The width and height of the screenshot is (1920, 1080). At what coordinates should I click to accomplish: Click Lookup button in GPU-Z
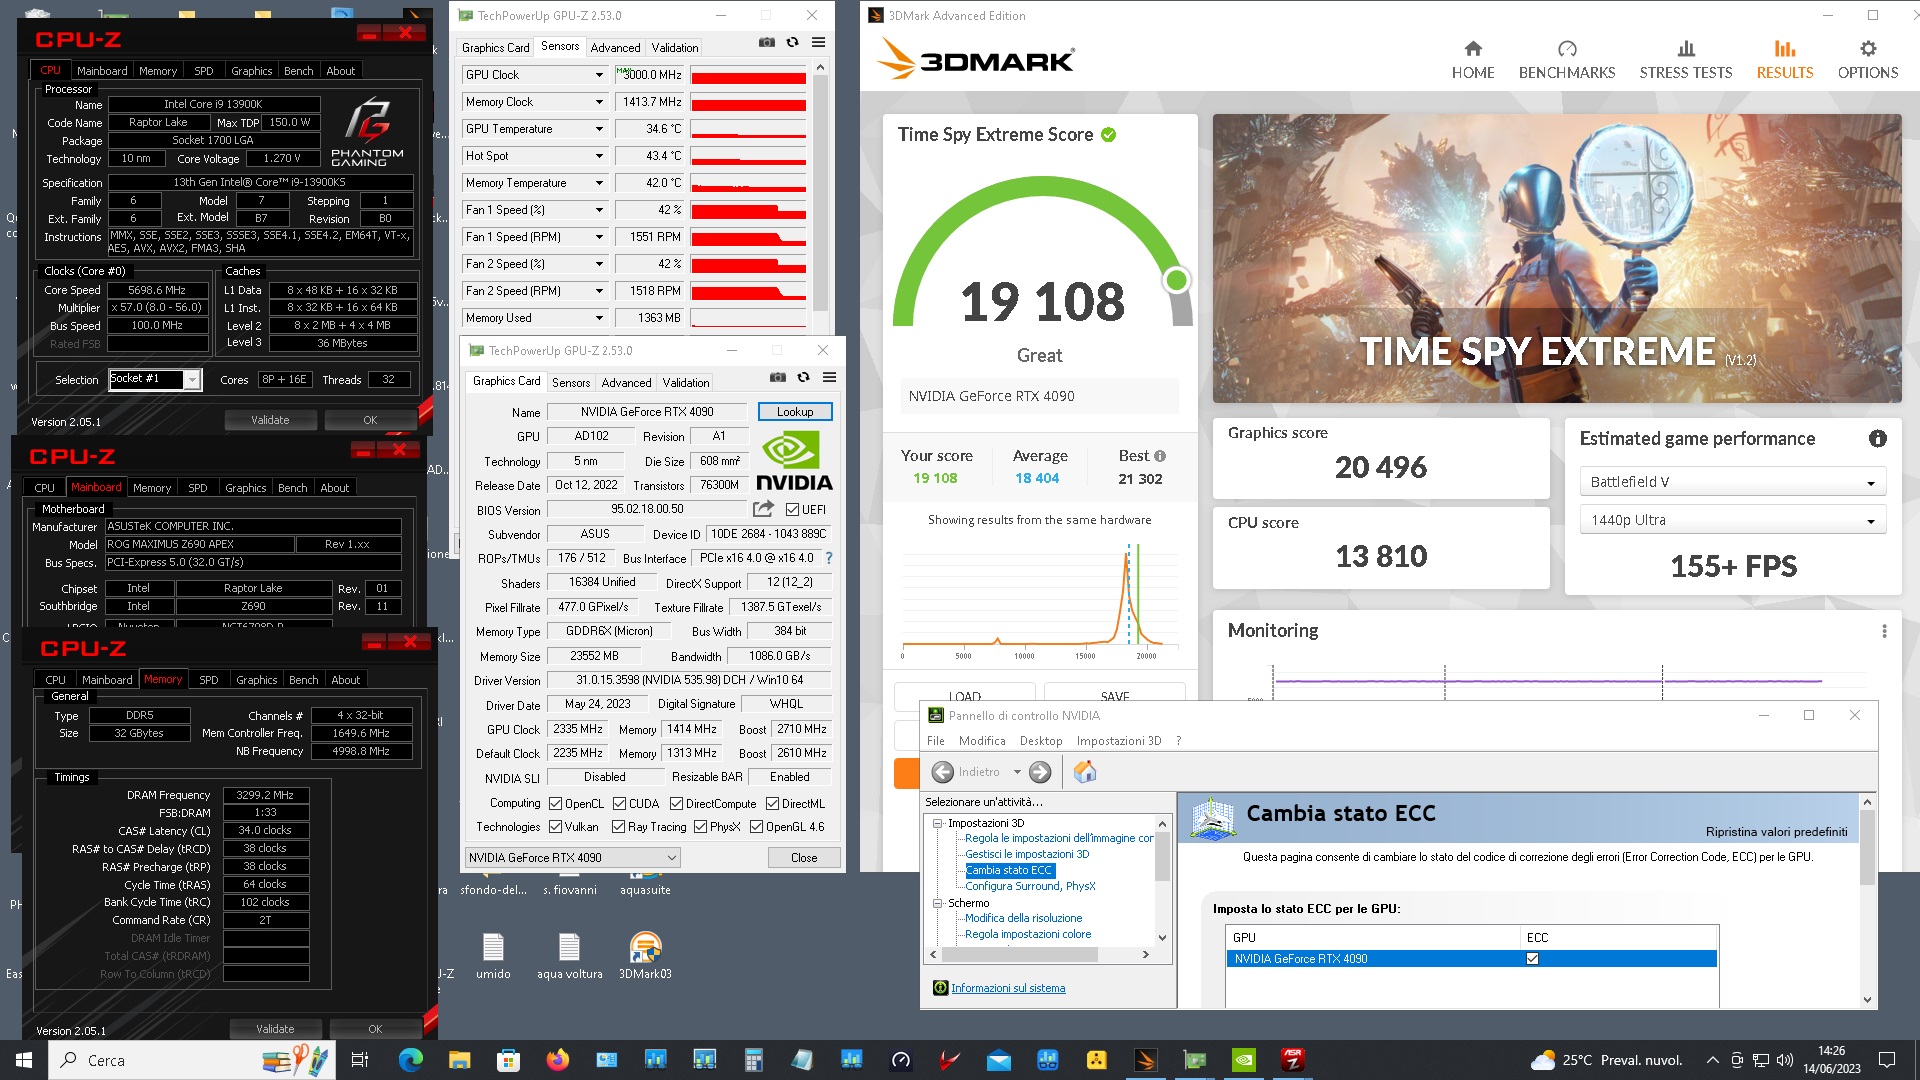(795, 412)
